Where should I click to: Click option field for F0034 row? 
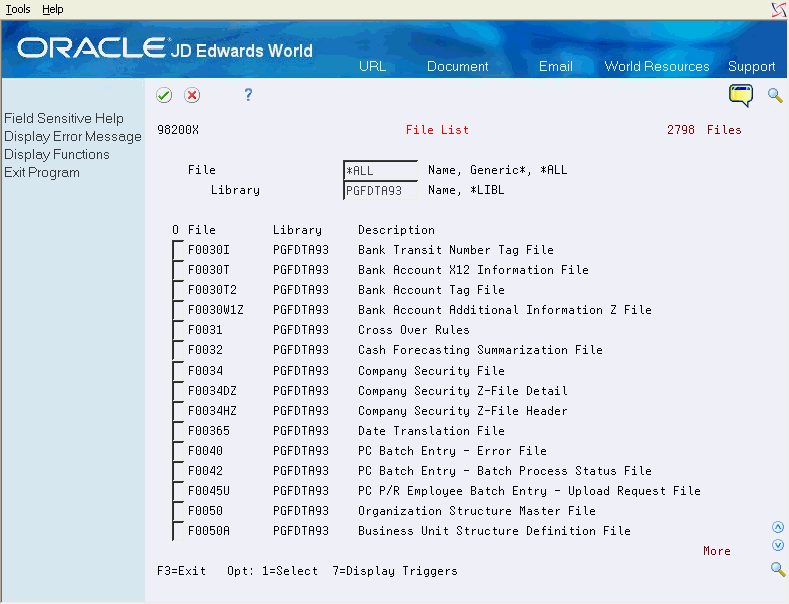178,371
